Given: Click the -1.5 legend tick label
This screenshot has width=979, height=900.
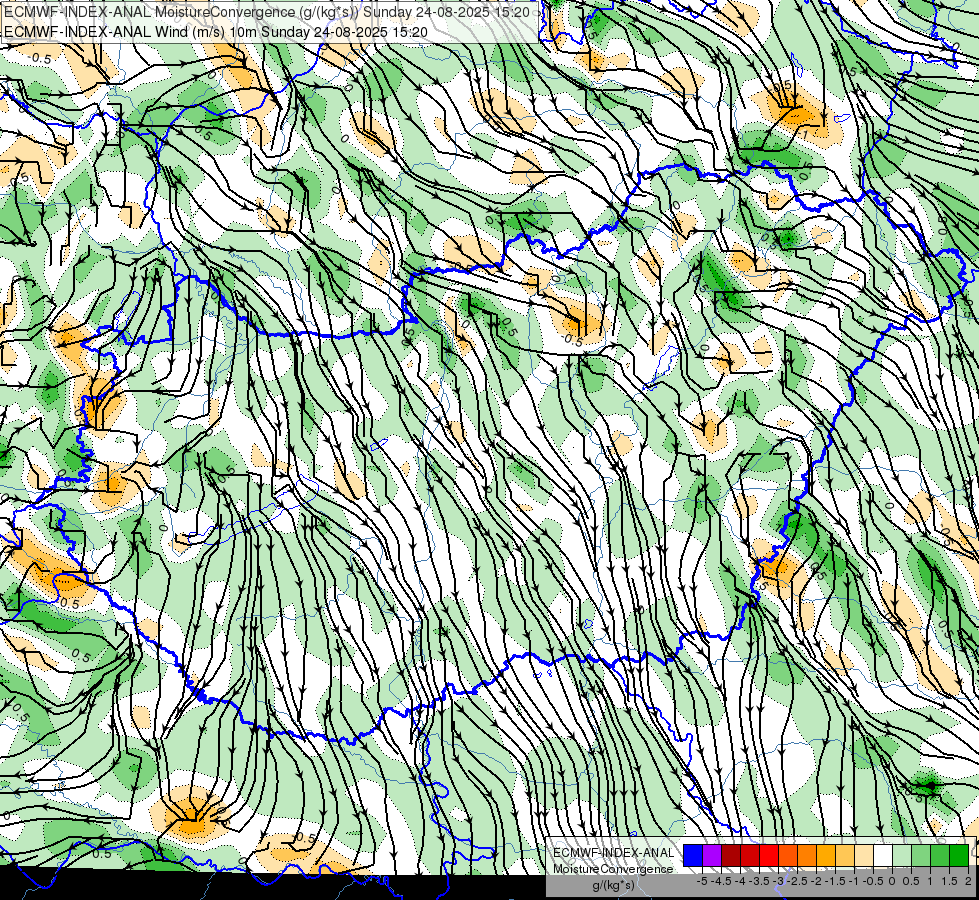Looking at the screenshot, I should tap(835, 881).
